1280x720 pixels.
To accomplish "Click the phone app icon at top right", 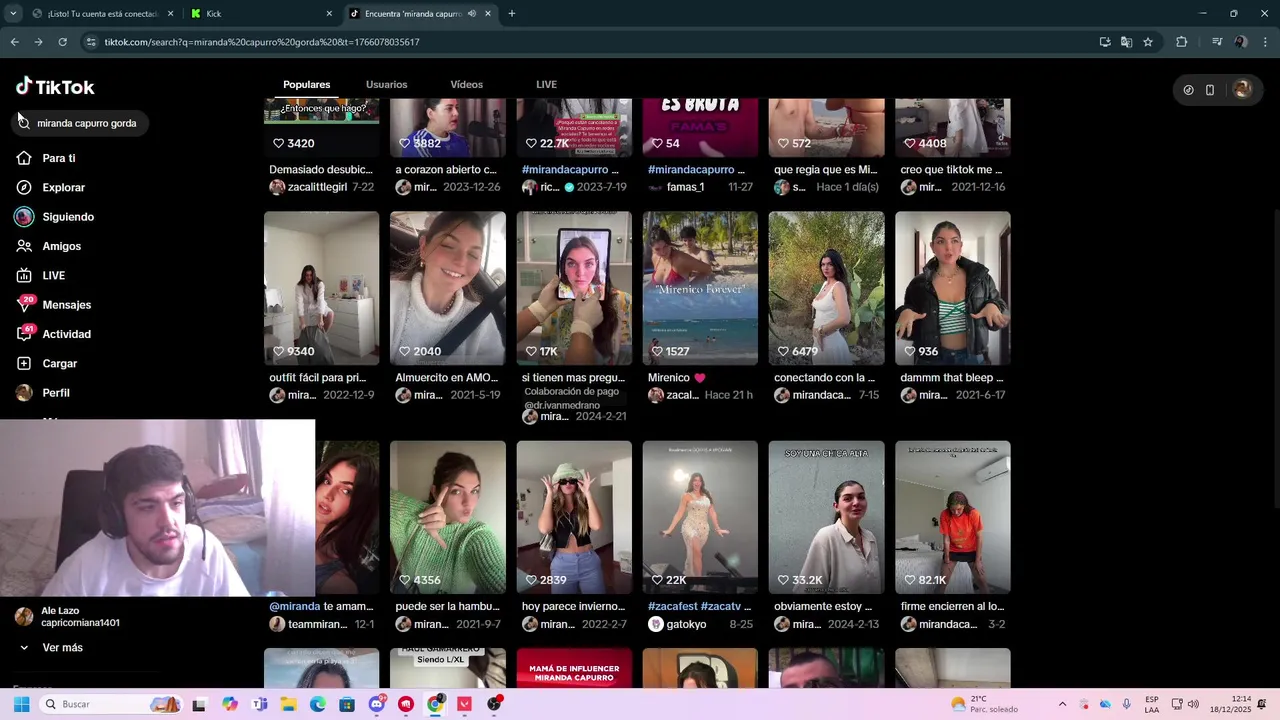I will coord(1210,90).
